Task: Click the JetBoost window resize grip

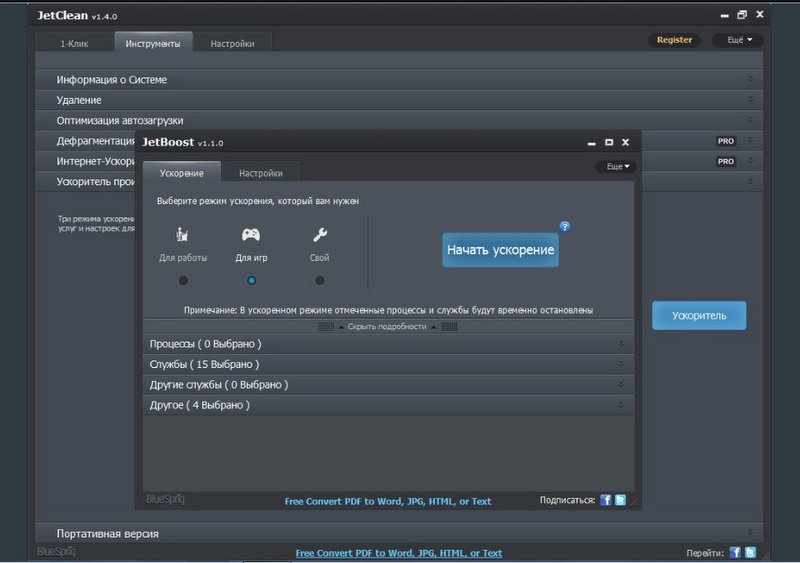Action: tap(634, 502)
